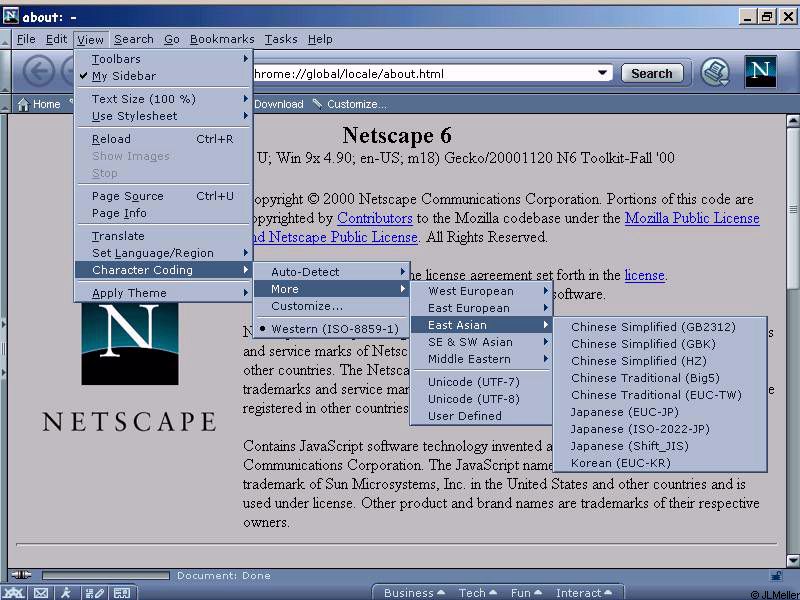This screenshot has height=600, width=800.
Task: Open Composer icon in the component bar
Action: (95, 593)
